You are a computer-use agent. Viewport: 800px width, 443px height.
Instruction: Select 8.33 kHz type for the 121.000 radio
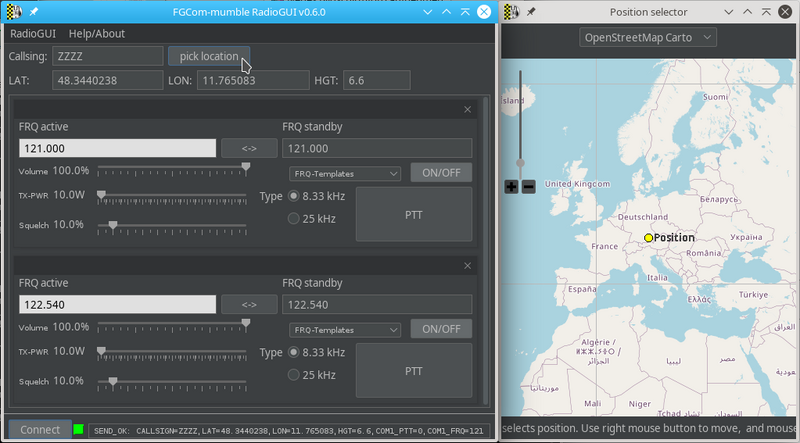[x=293, y=196]
